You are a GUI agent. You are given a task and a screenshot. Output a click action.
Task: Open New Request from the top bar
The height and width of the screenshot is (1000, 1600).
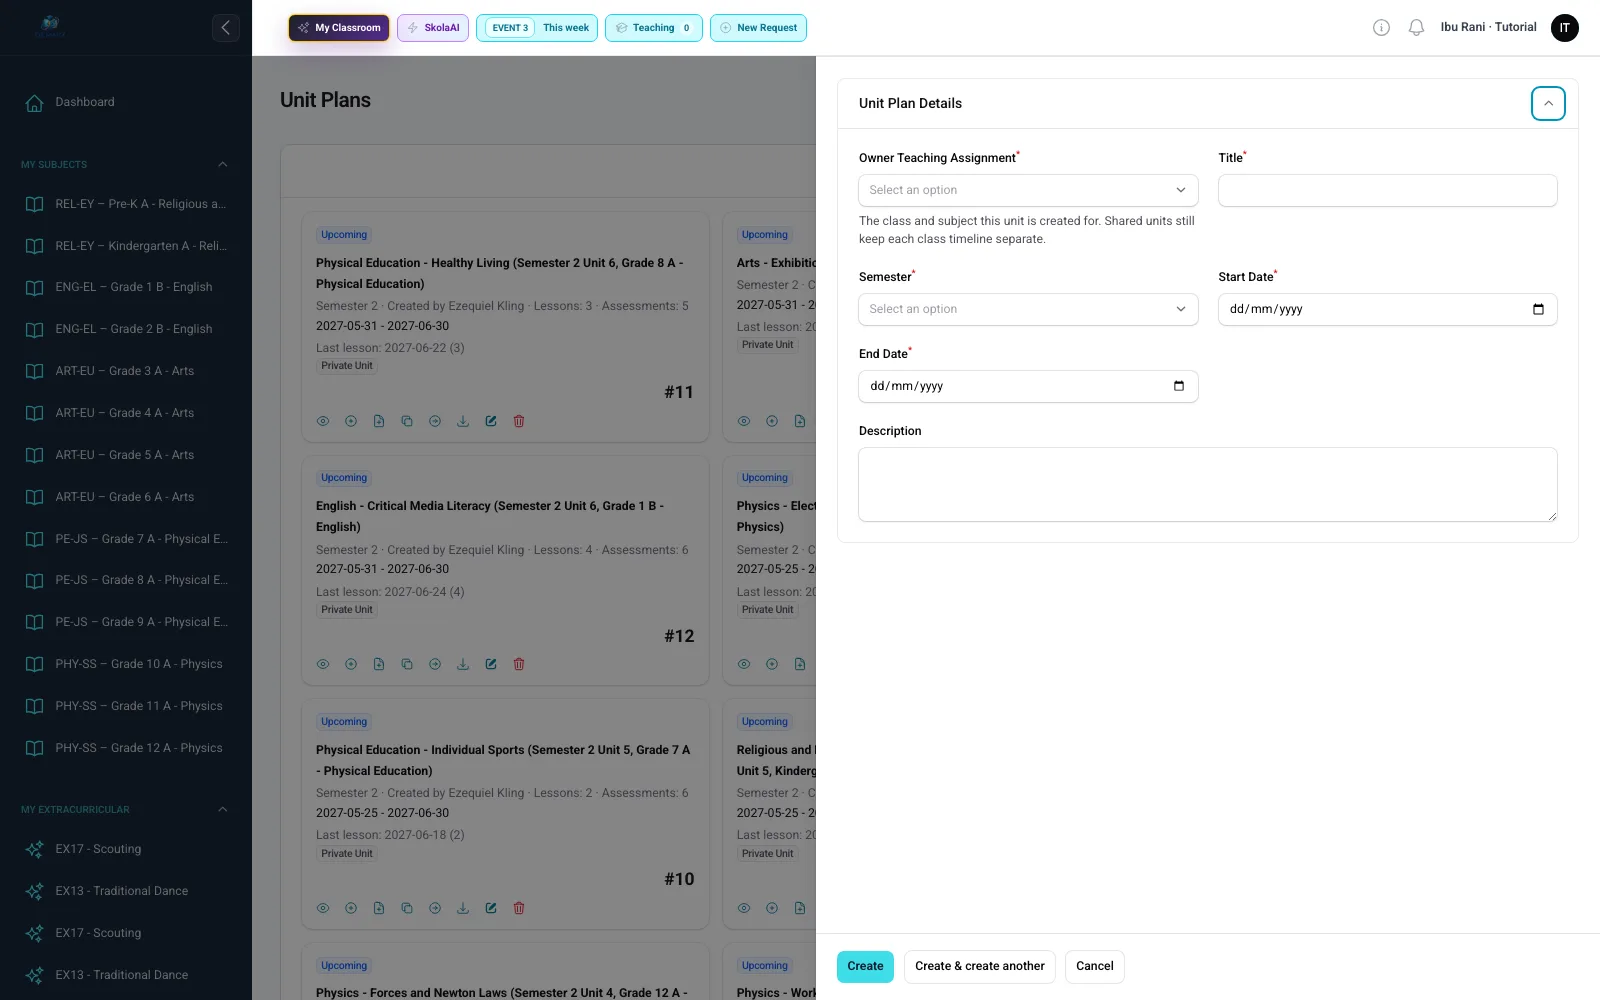pos(758,28)
